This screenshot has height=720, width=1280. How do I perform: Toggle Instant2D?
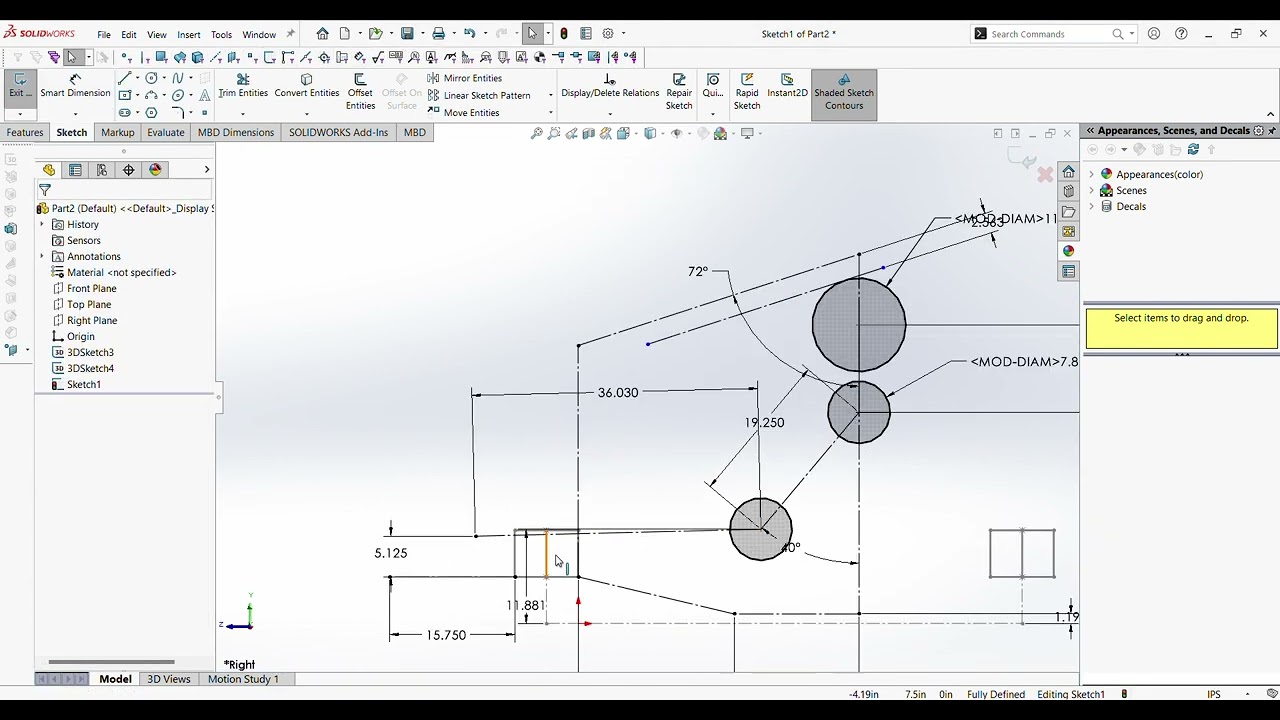click(x=787, y=86)
